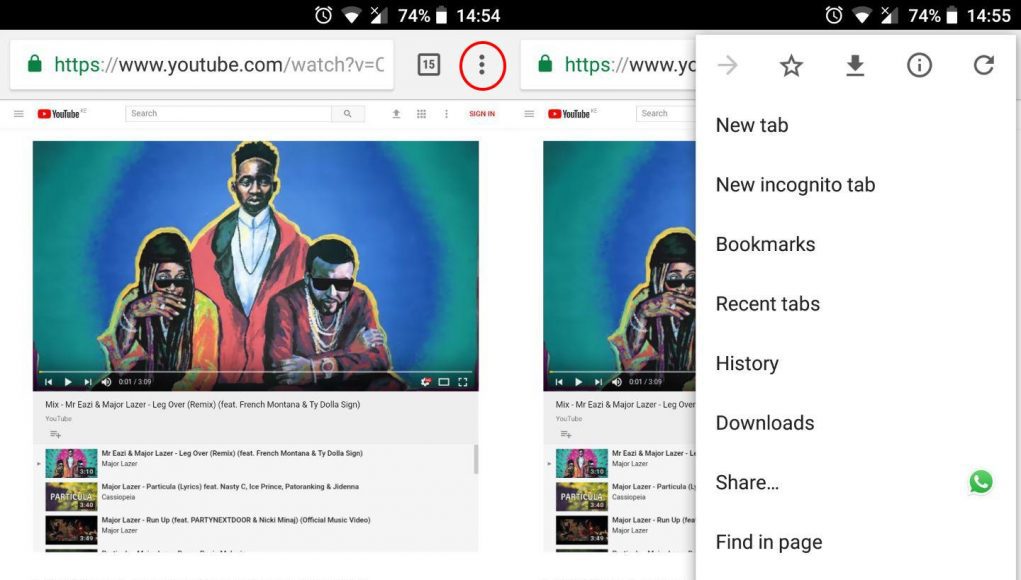The height and width of the screenshot is (580, 1021).
Task: Click the YouTube logo in right screen
Action: tap(569, 114)
